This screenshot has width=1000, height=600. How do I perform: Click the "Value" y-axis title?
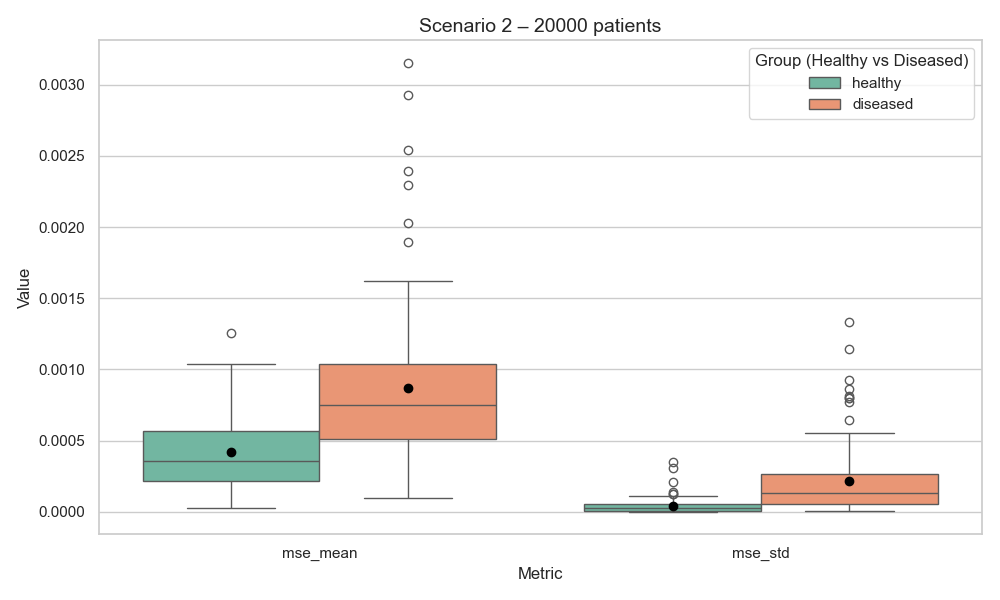click(25, 287)
